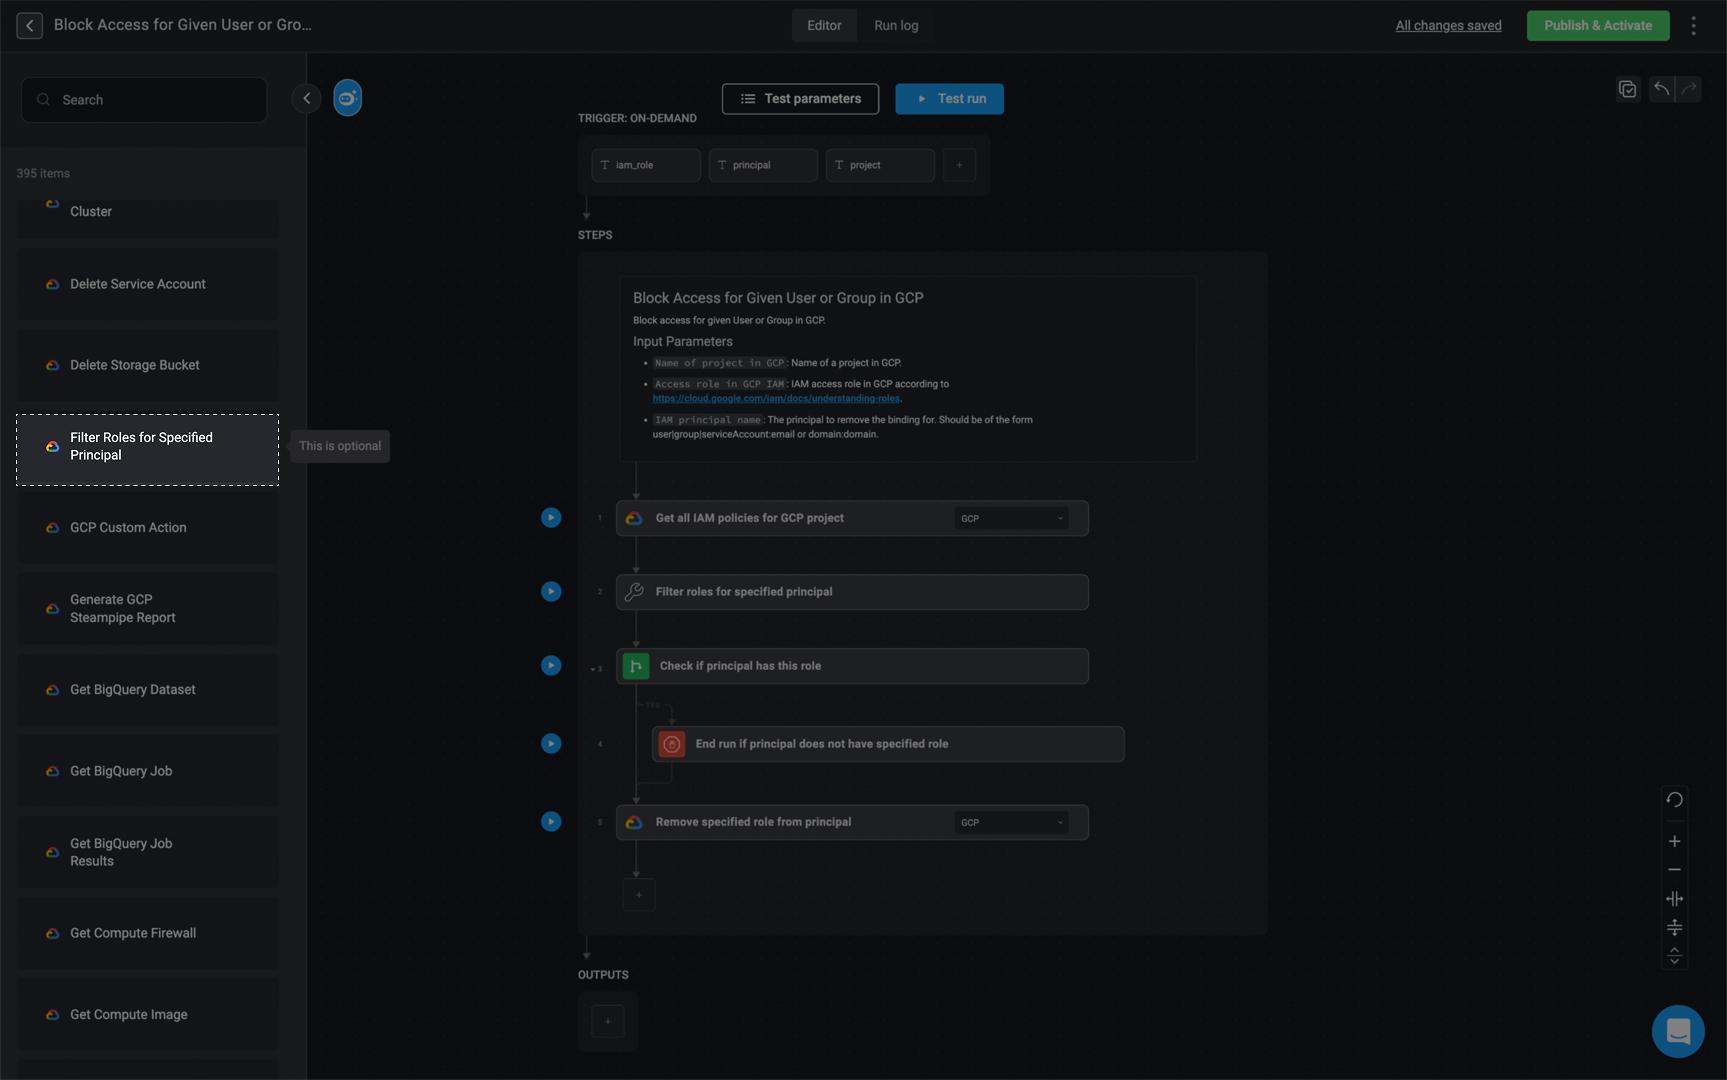The width and height of the screenshot is (1727, 1080).
Task: Click the undo arrow icon
Action: [x=1661, y=89]
